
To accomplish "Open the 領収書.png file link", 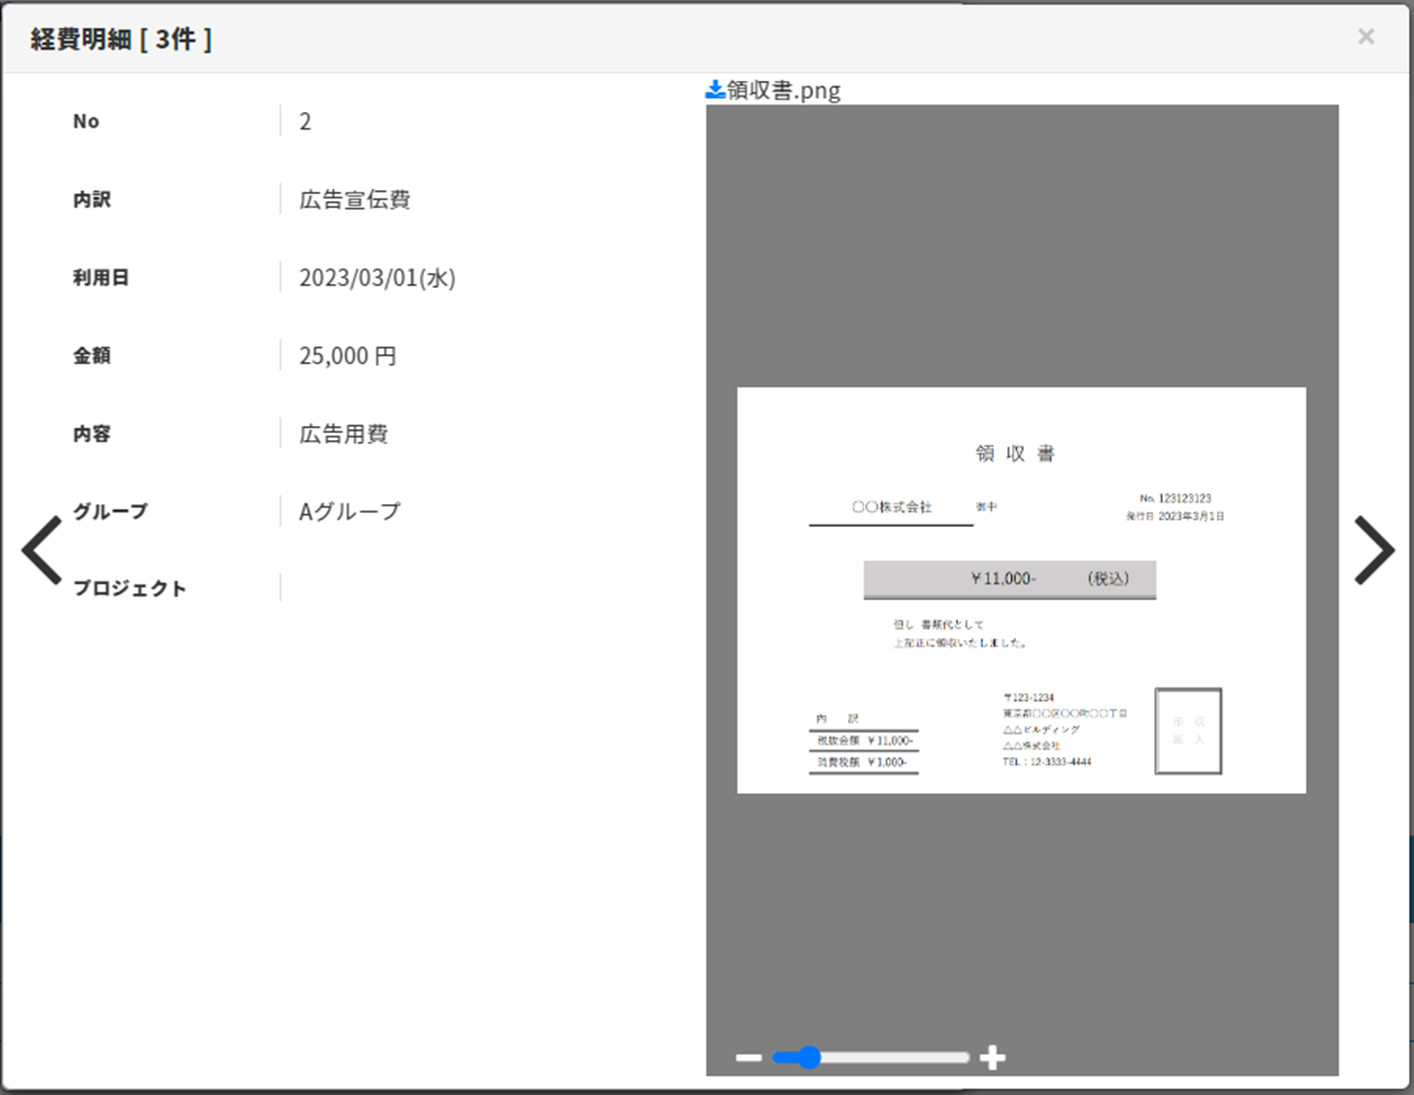I will coord(783,91).
